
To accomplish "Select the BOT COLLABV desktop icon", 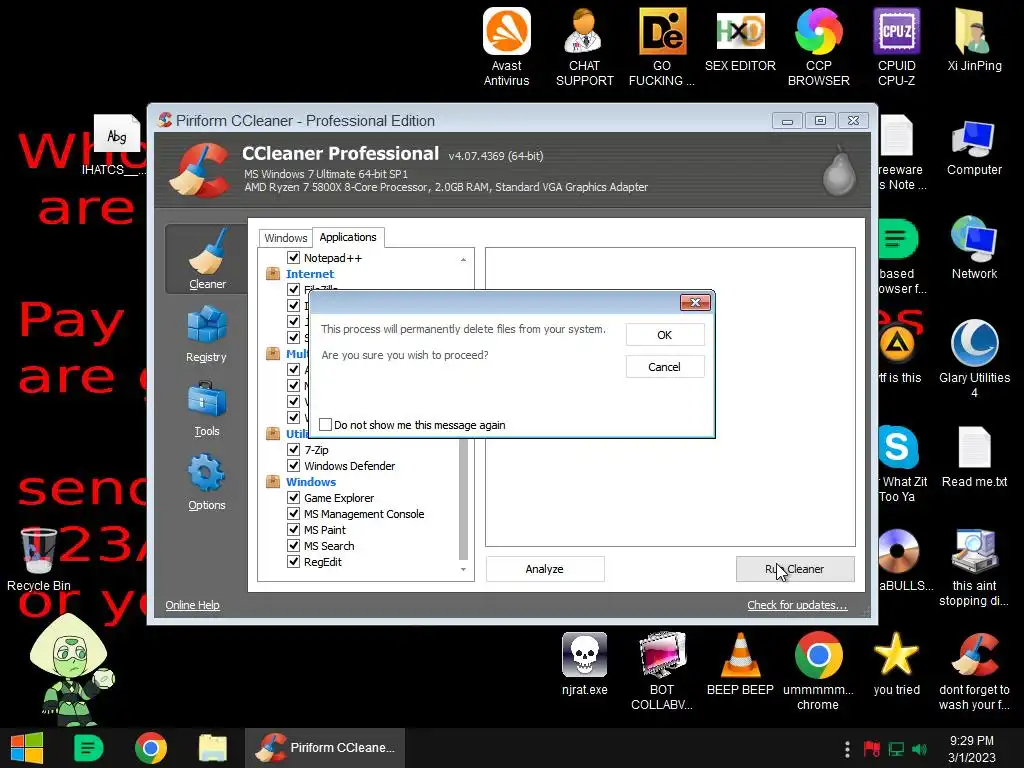I will (662, 671).
